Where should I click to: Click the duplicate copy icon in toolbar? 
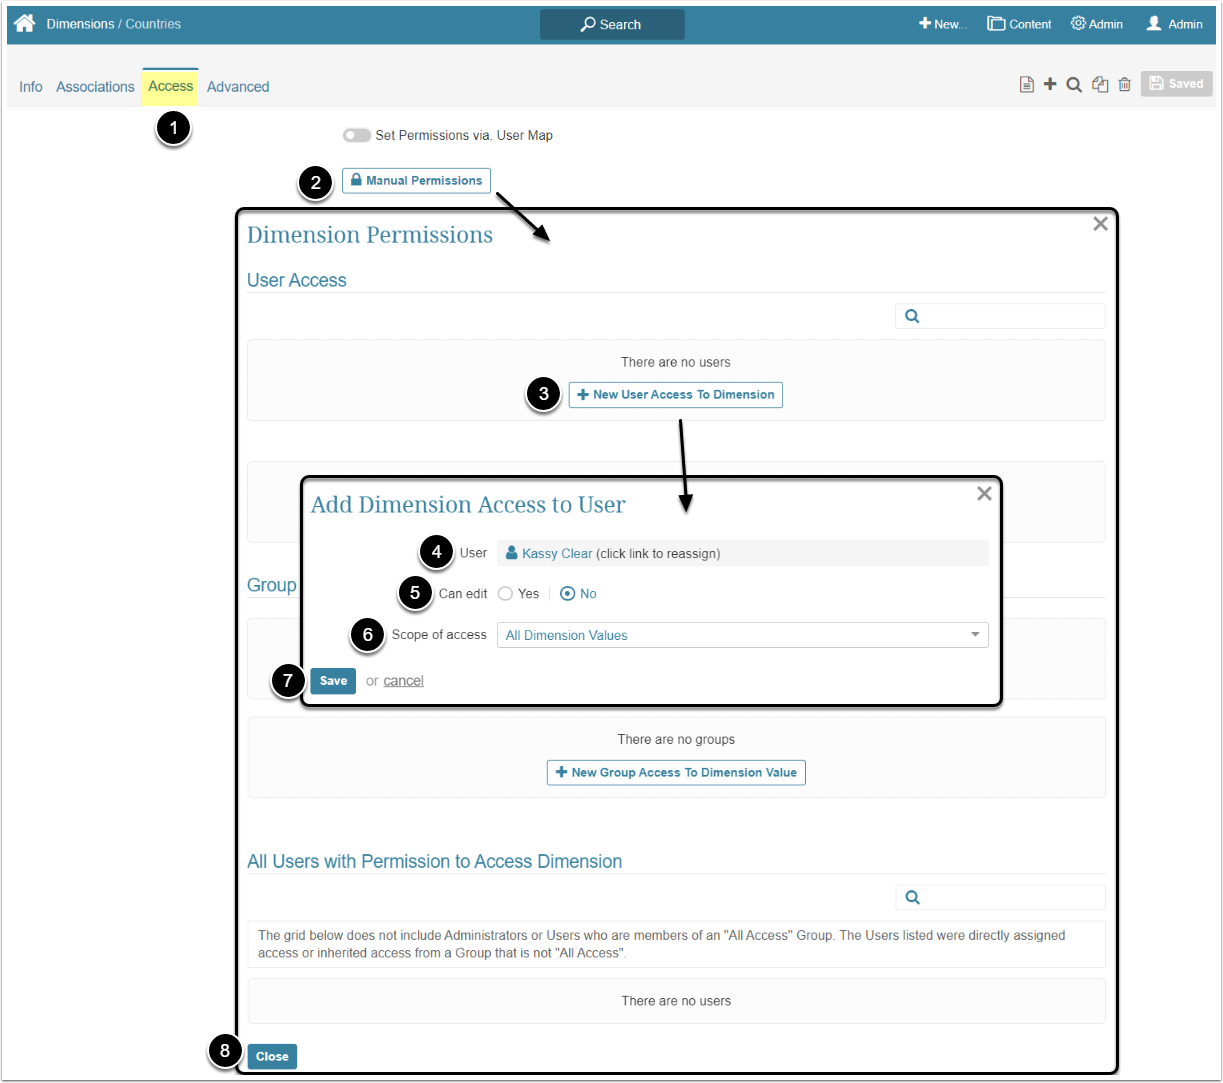click(x=1100, y=85)
